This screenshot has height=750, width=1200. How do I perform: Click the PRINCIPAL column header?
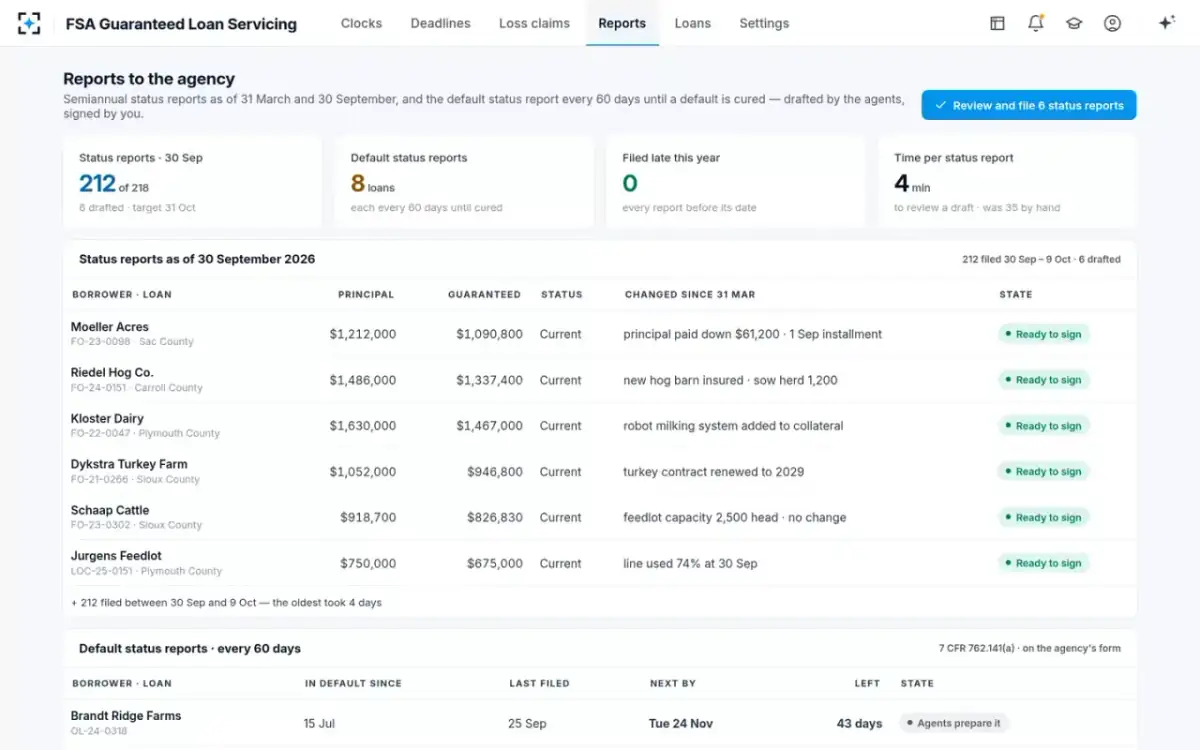tap(366, 295)
